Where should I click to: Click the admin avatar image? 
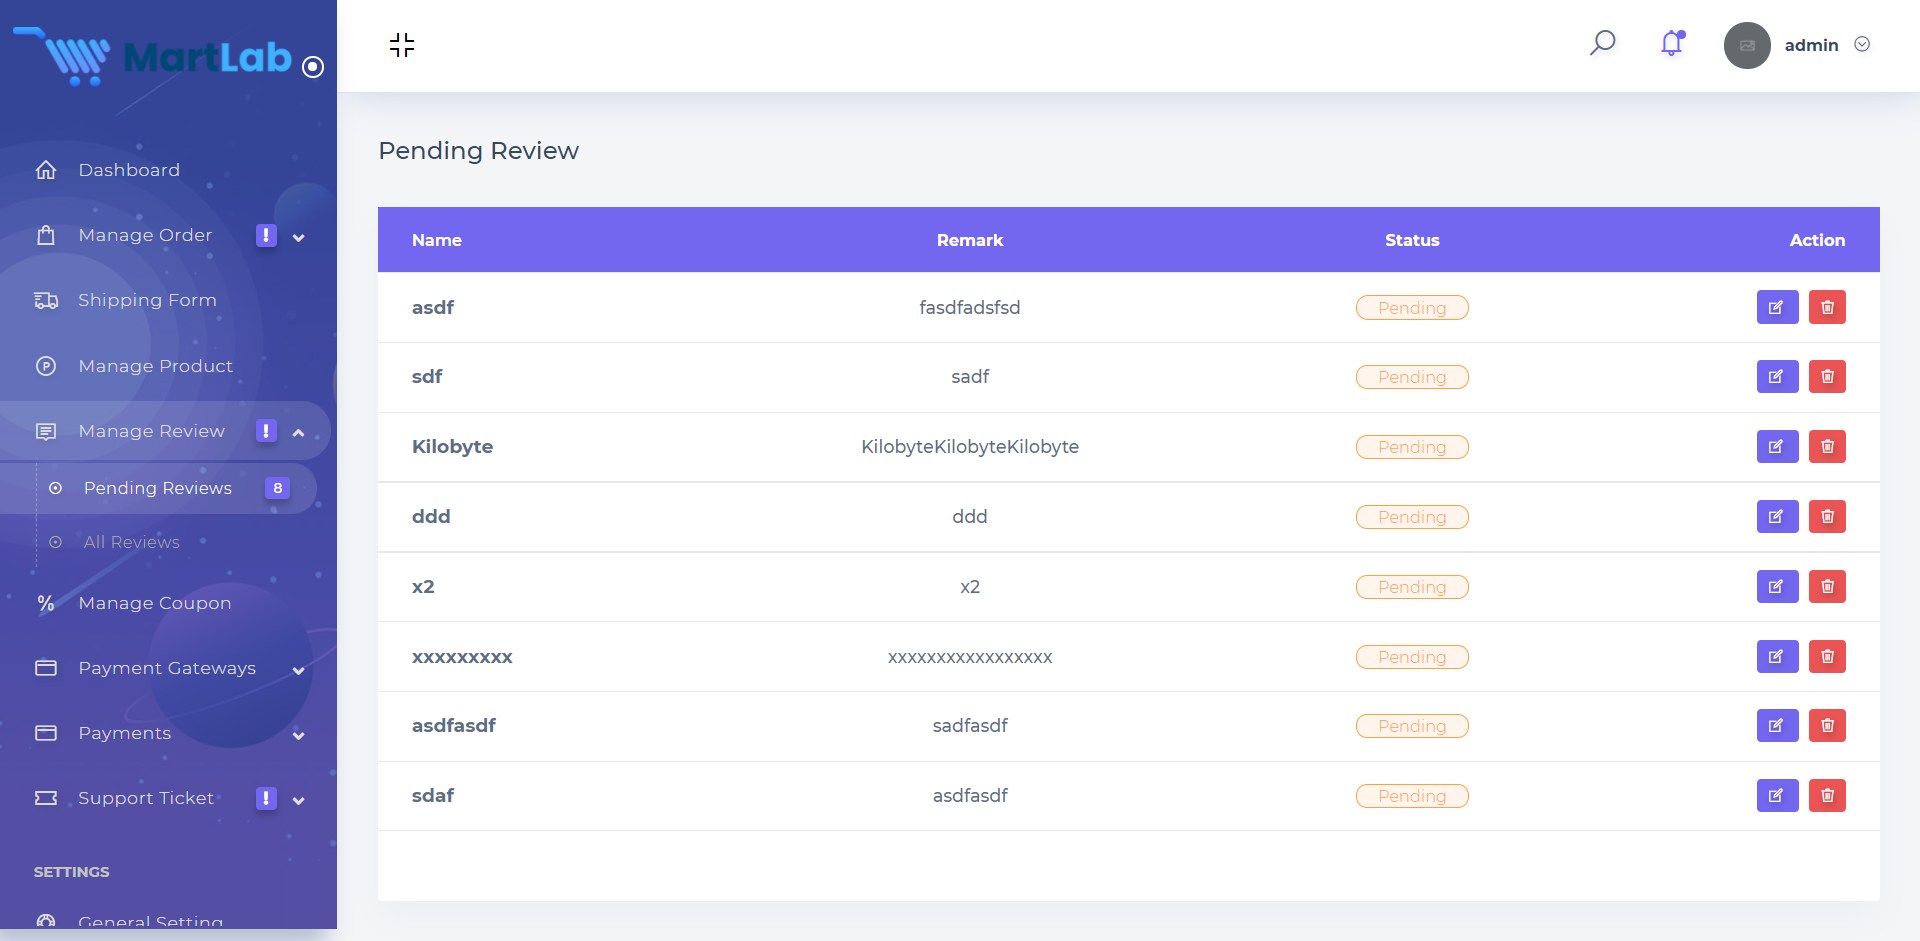(1747, 45)
